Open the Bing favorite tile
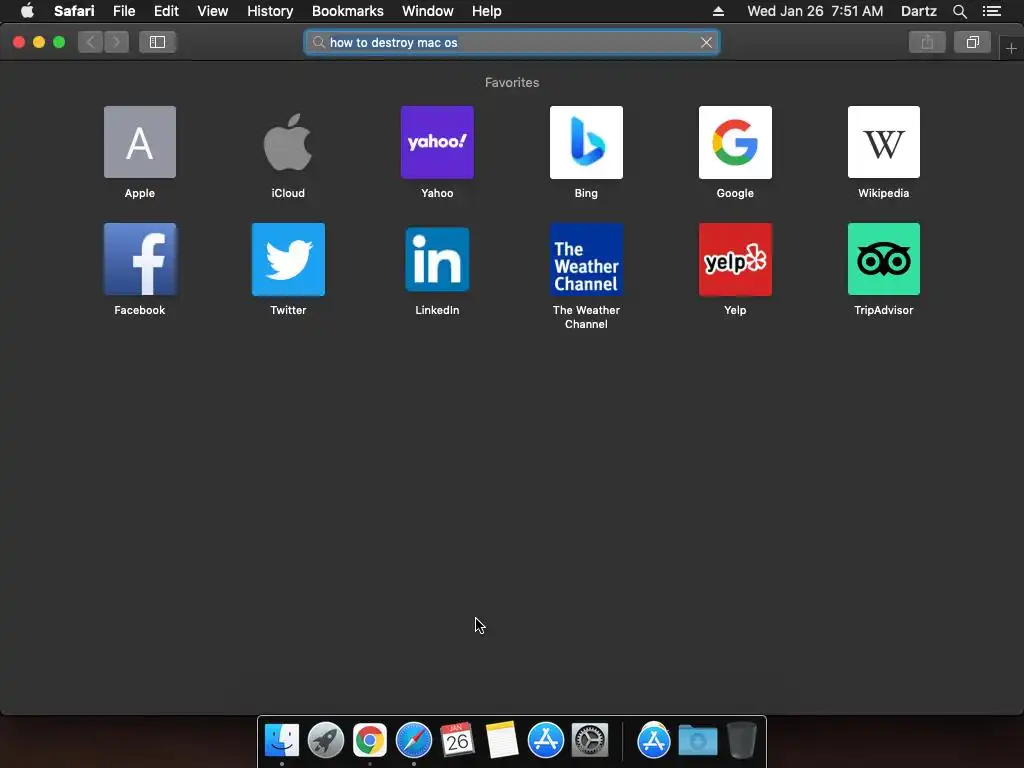This screenshot has height=768, width=1024. pos(586,142)
